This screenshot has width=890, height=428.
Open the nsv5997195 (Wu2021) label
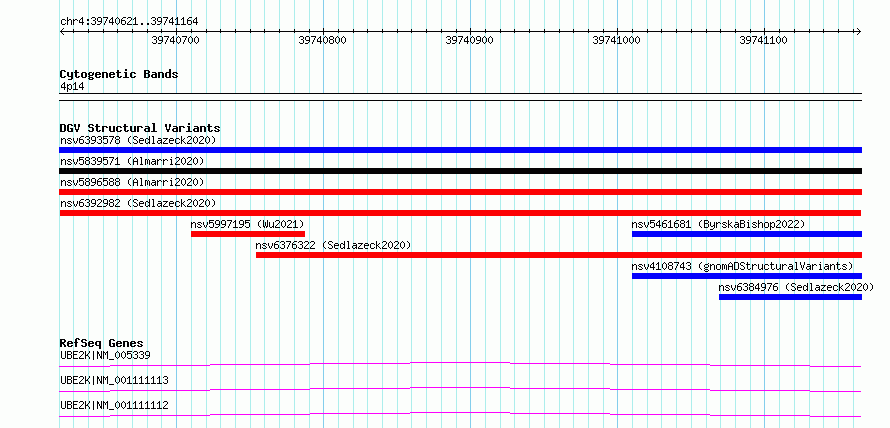point(247,224)
